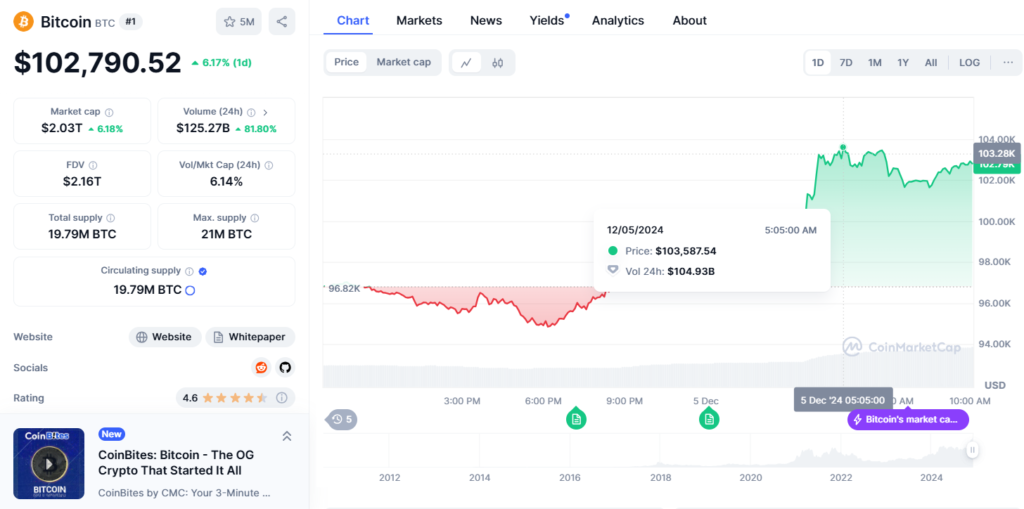
Task: Open the Yields tab
Action: pyautogui.click(x=547, y=20)
